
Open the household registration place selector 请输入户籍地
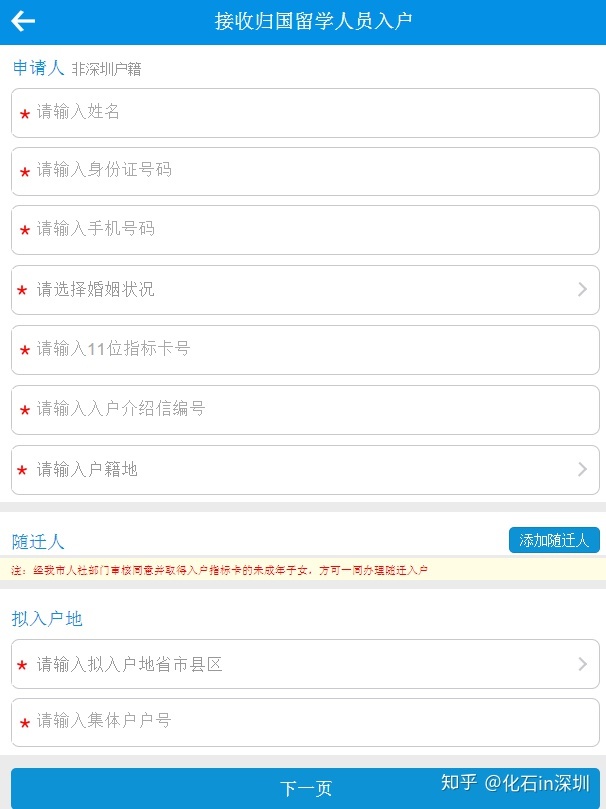pyautogui.click(x=305, y=470)
